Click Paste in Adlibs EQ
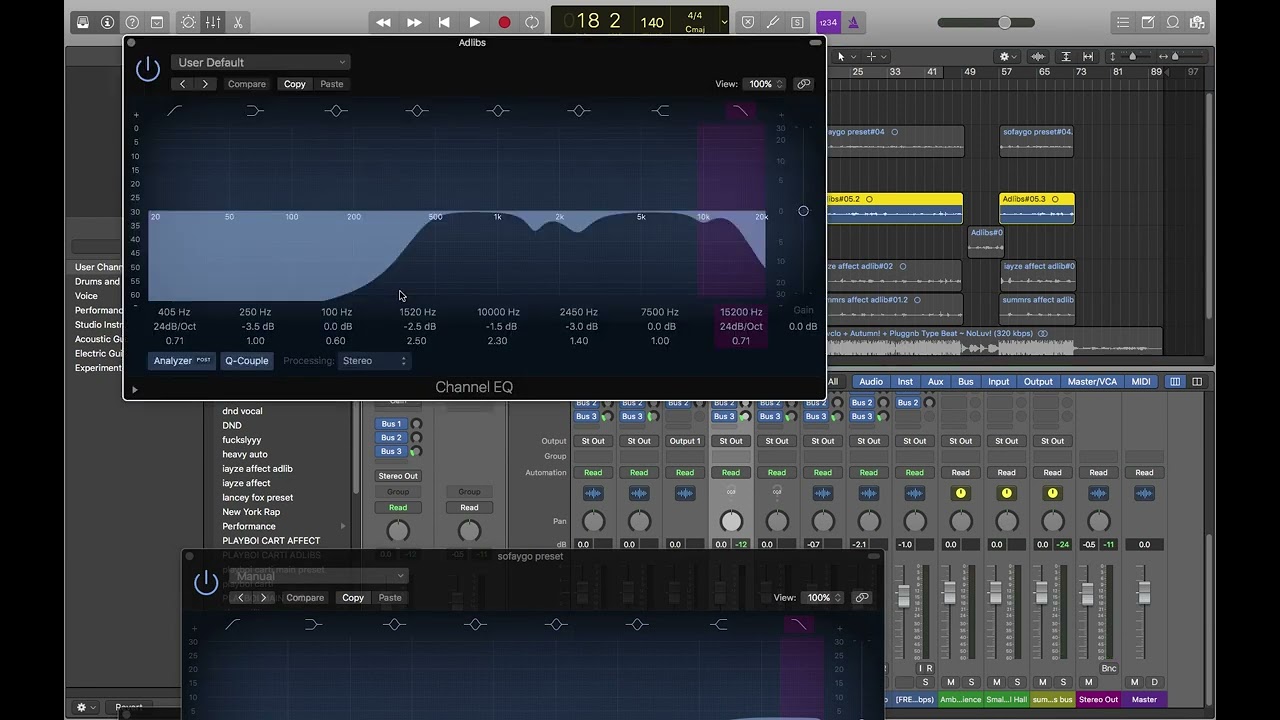 click(x=332, y=84)
